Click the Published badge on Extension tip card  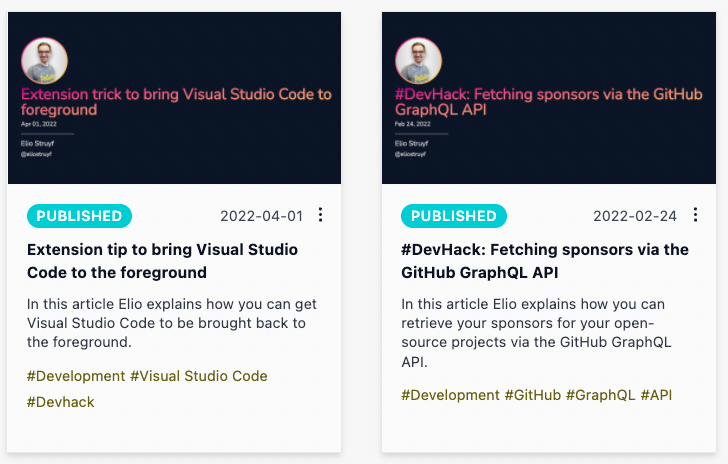click(79, 216)
